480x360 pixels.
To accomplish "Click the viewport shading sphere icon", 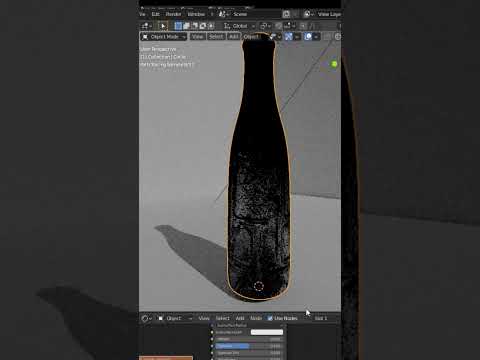I will [x=337, y=37].
